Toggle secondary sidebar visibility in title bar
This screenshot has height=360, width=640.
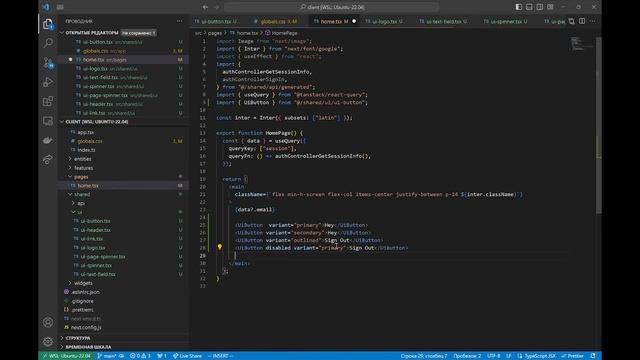tap(540, 7)
